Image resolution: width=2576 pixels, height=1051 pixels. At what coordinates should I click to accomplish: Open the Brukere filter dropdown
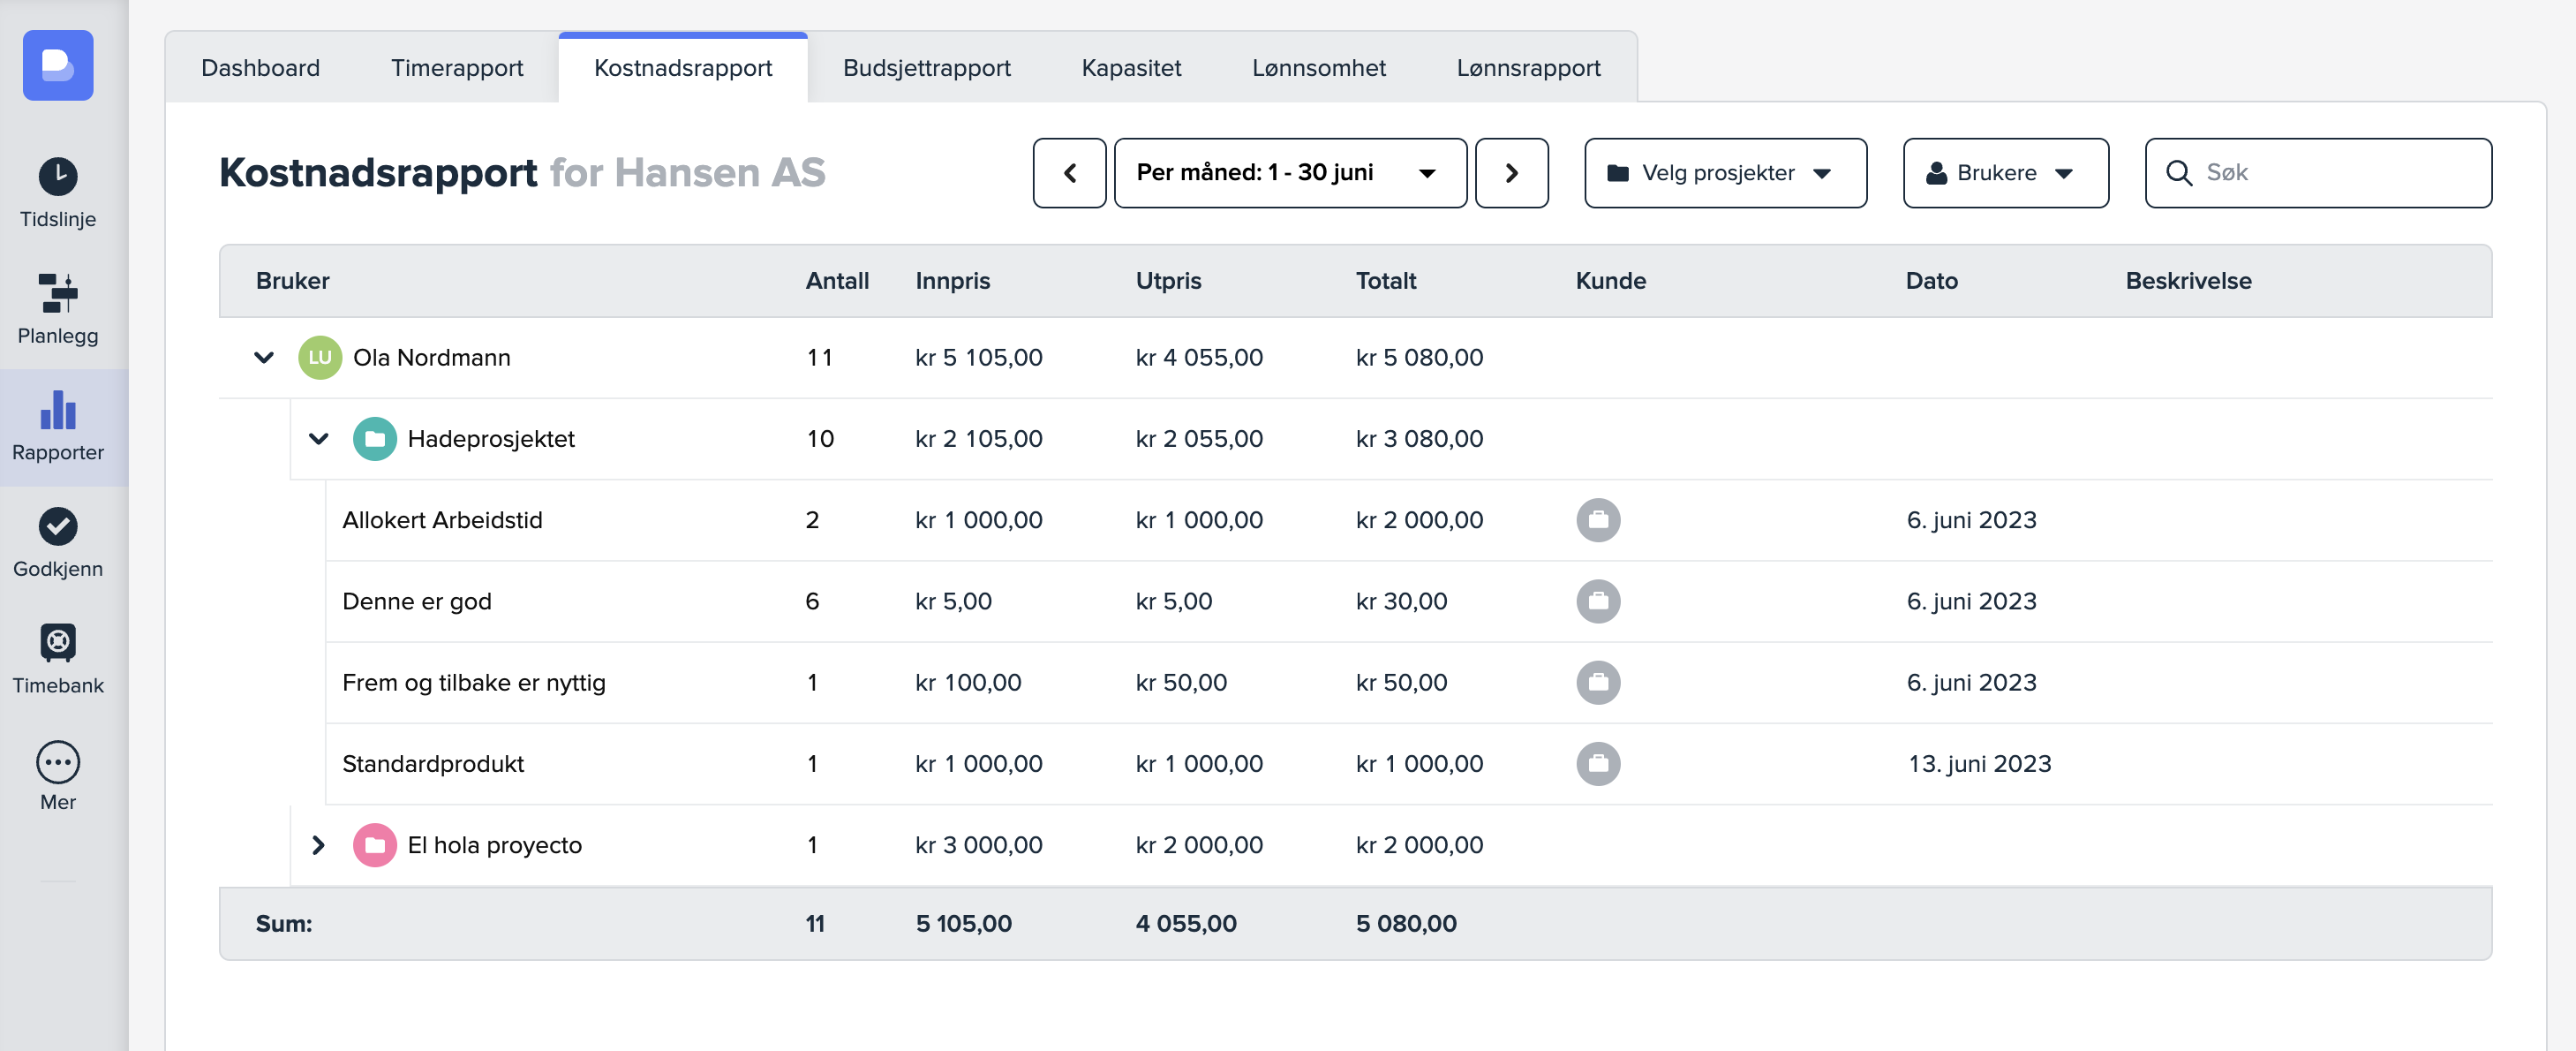pos(2005,173)
